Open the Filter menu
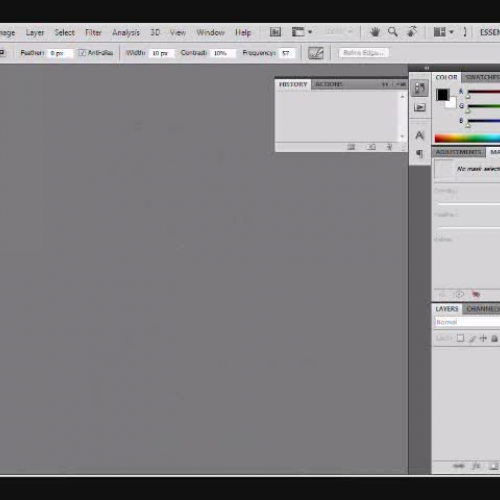 pos(93,32)
